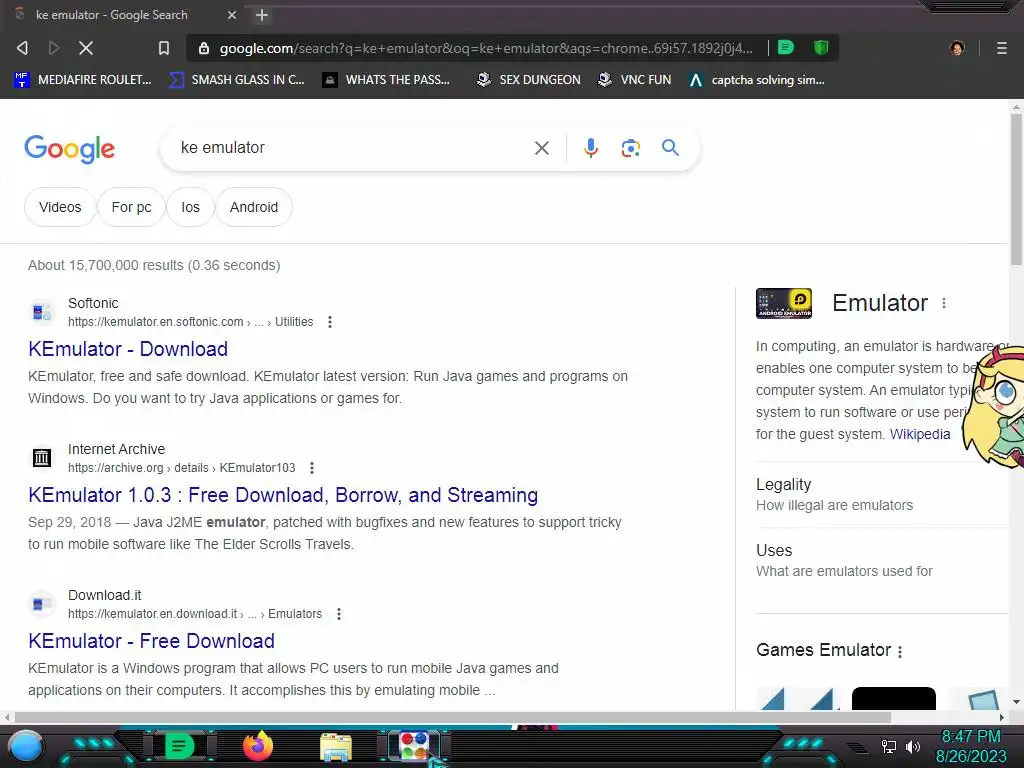The width and height of the screenshot is (1024, 768).
Task: Filter results by Ios chip
Action: [x=190, y=207]
